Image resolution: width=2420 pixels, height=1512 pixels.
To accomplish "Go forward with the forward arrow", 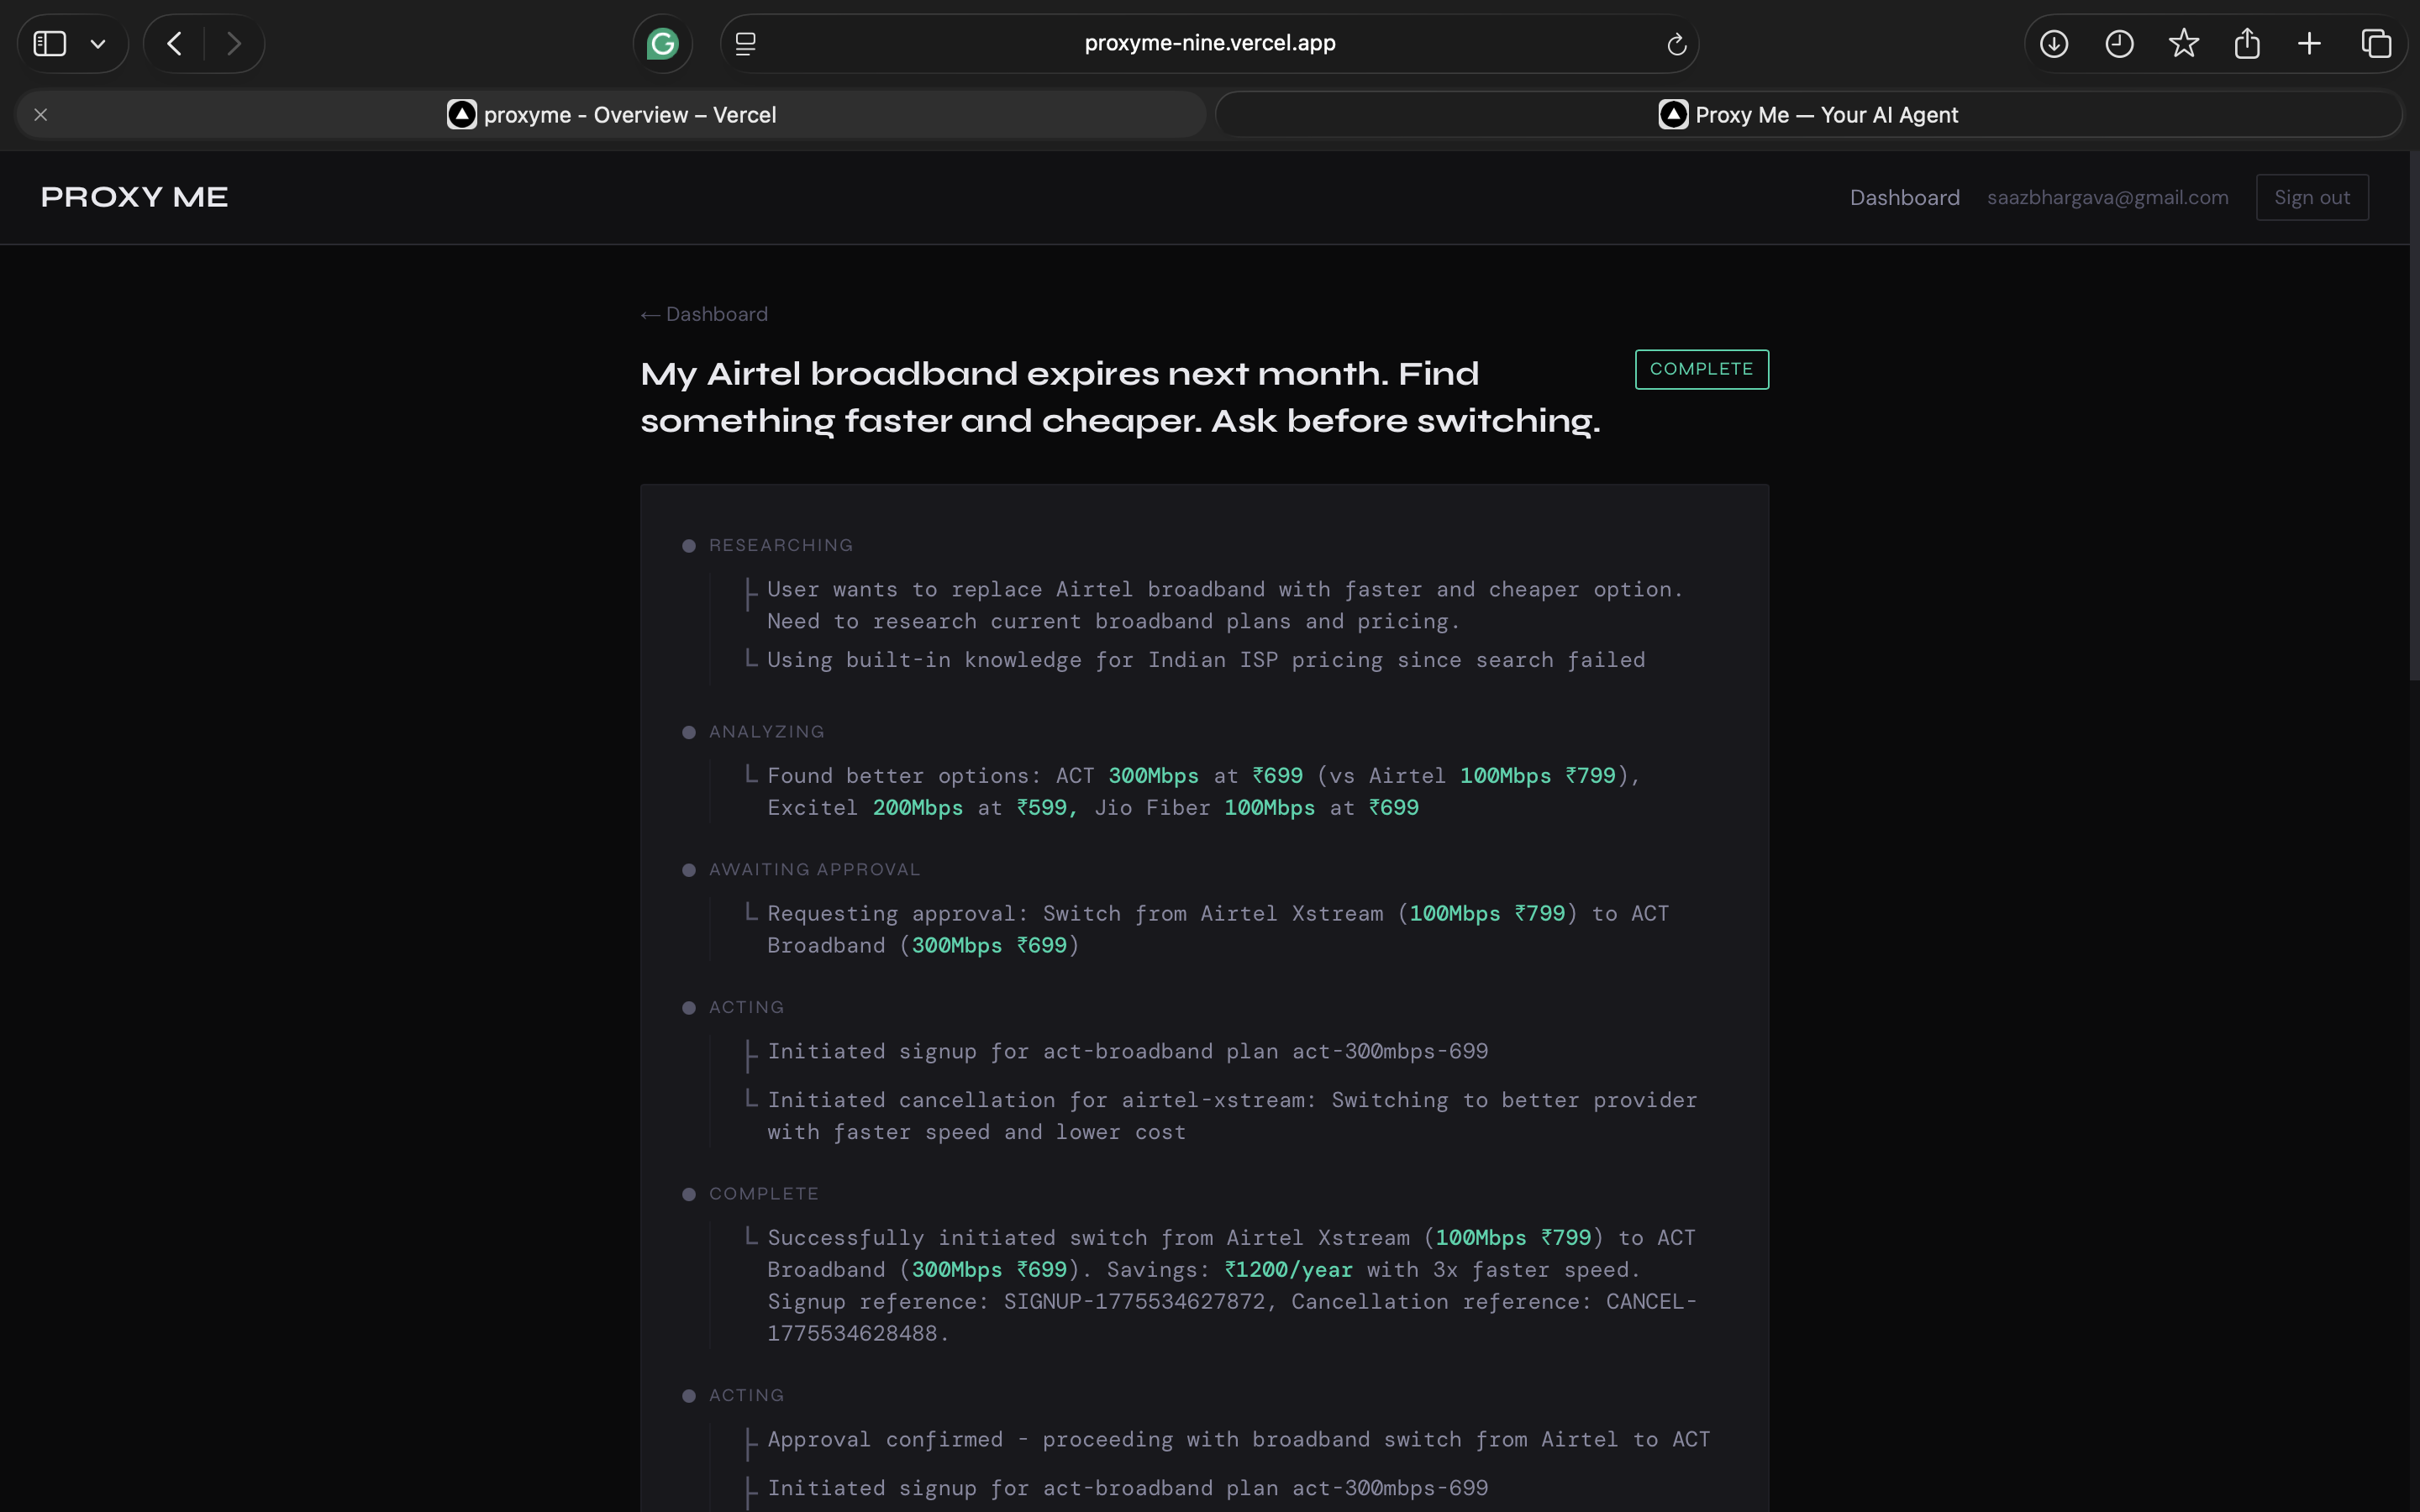I will coord(234,44).
